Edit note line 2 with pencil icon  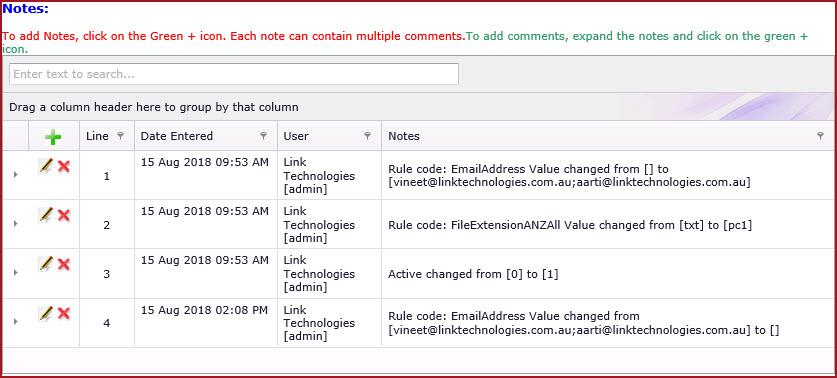point(46,215)
